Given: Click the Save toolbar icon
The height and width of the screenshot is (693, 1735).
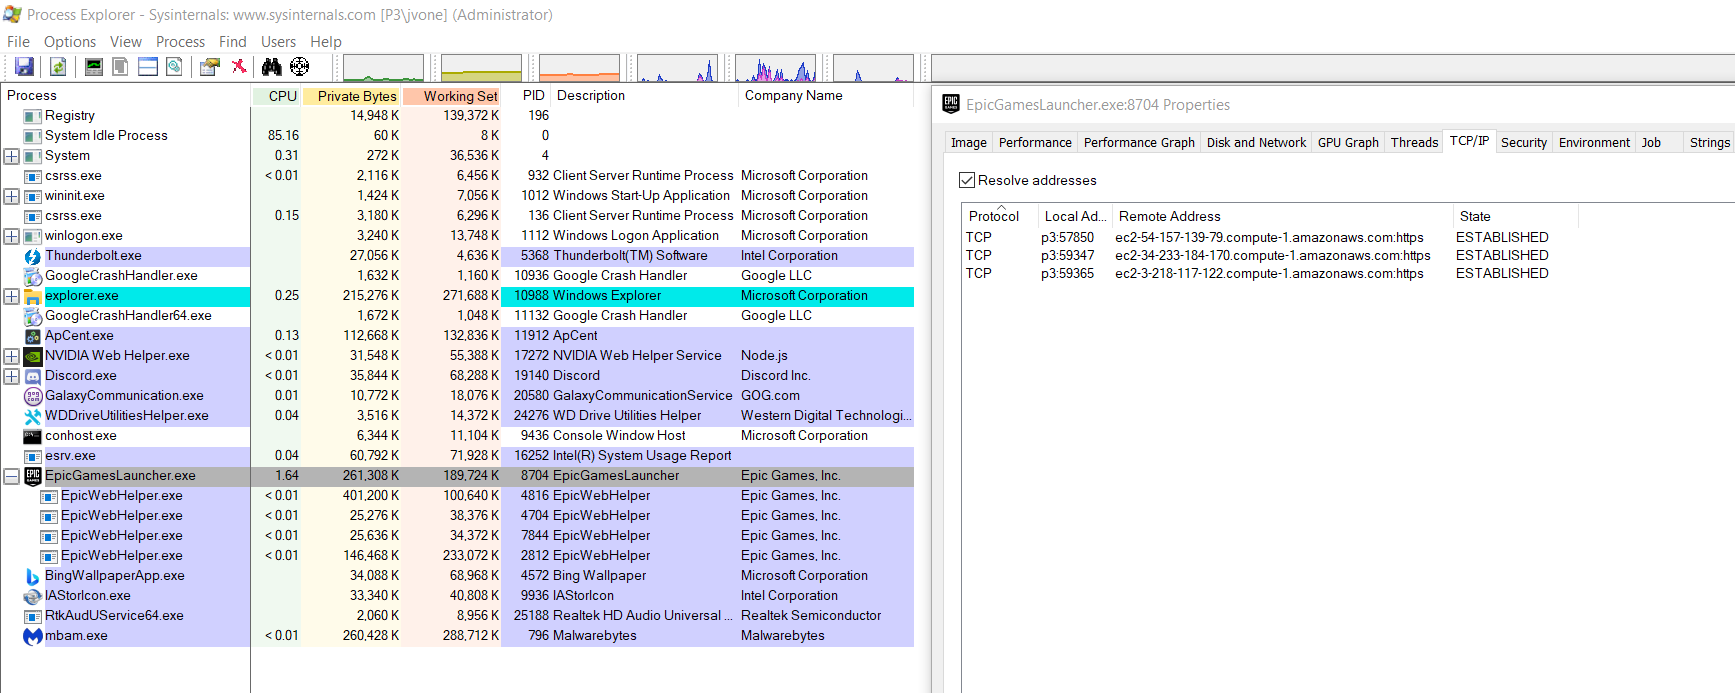Looking at the screenshot, I should [24, 67].
